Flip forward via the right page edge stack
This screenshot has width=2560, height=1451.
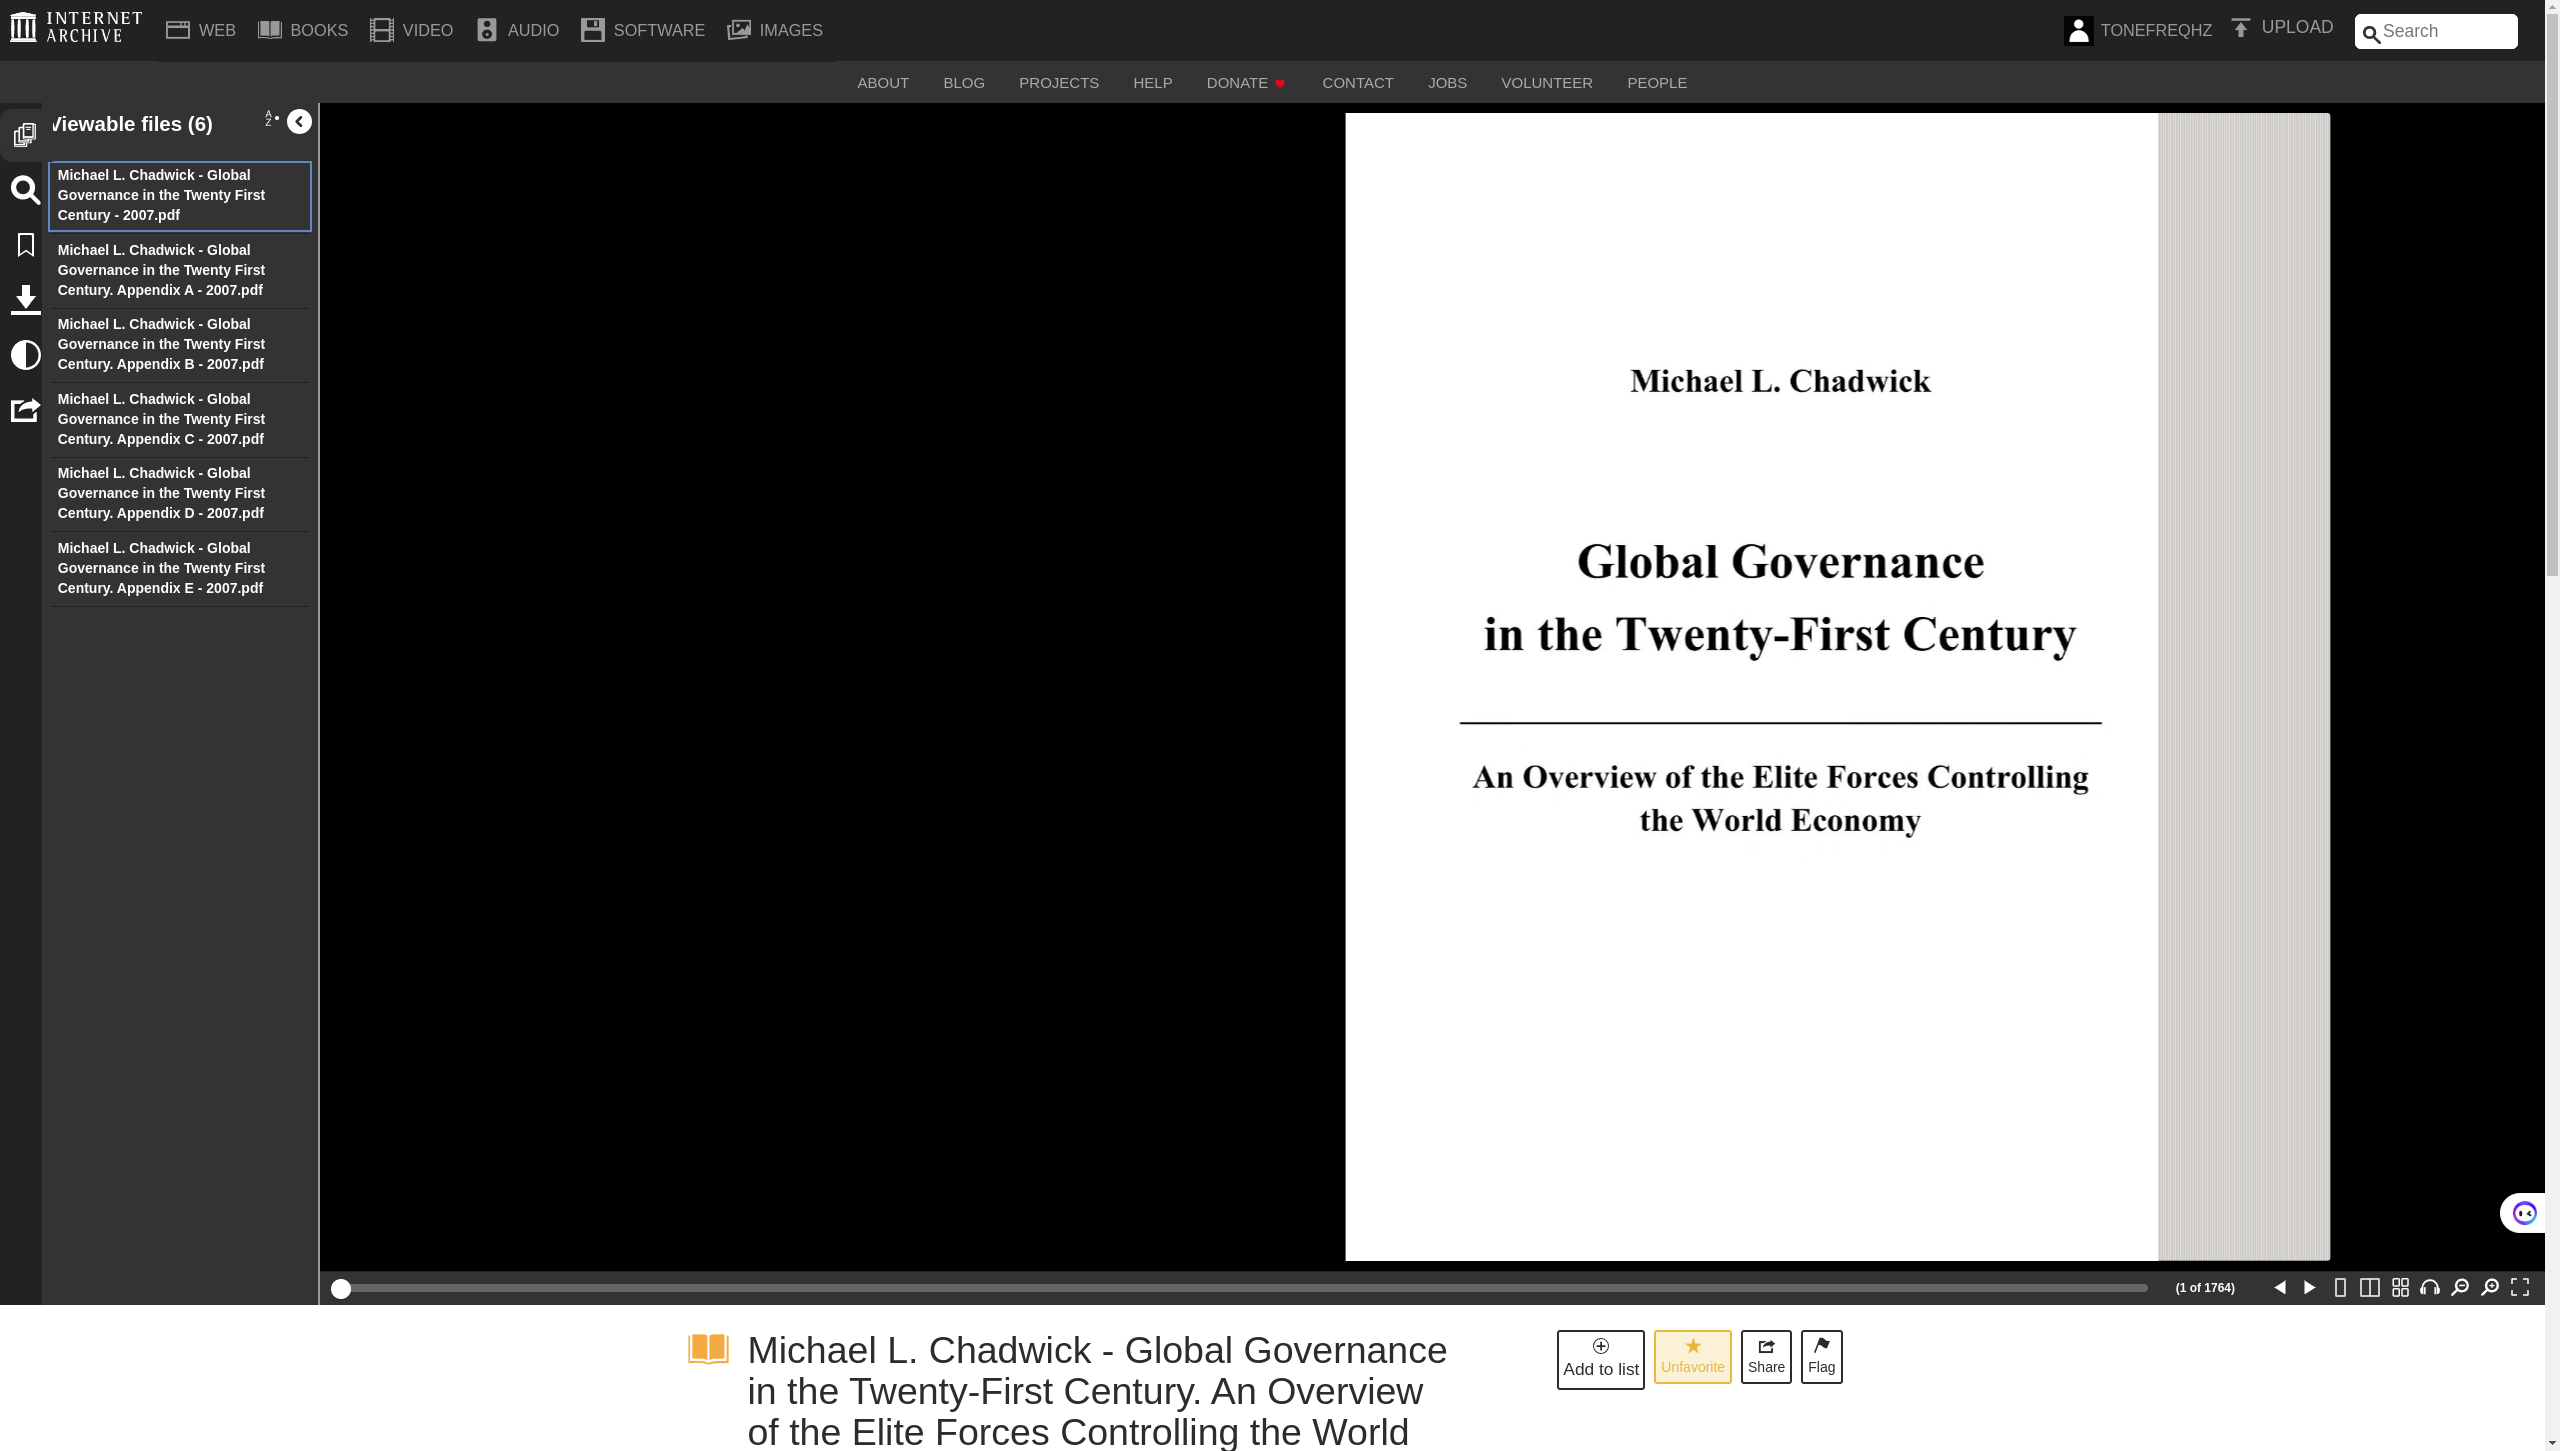(2244, 686)
